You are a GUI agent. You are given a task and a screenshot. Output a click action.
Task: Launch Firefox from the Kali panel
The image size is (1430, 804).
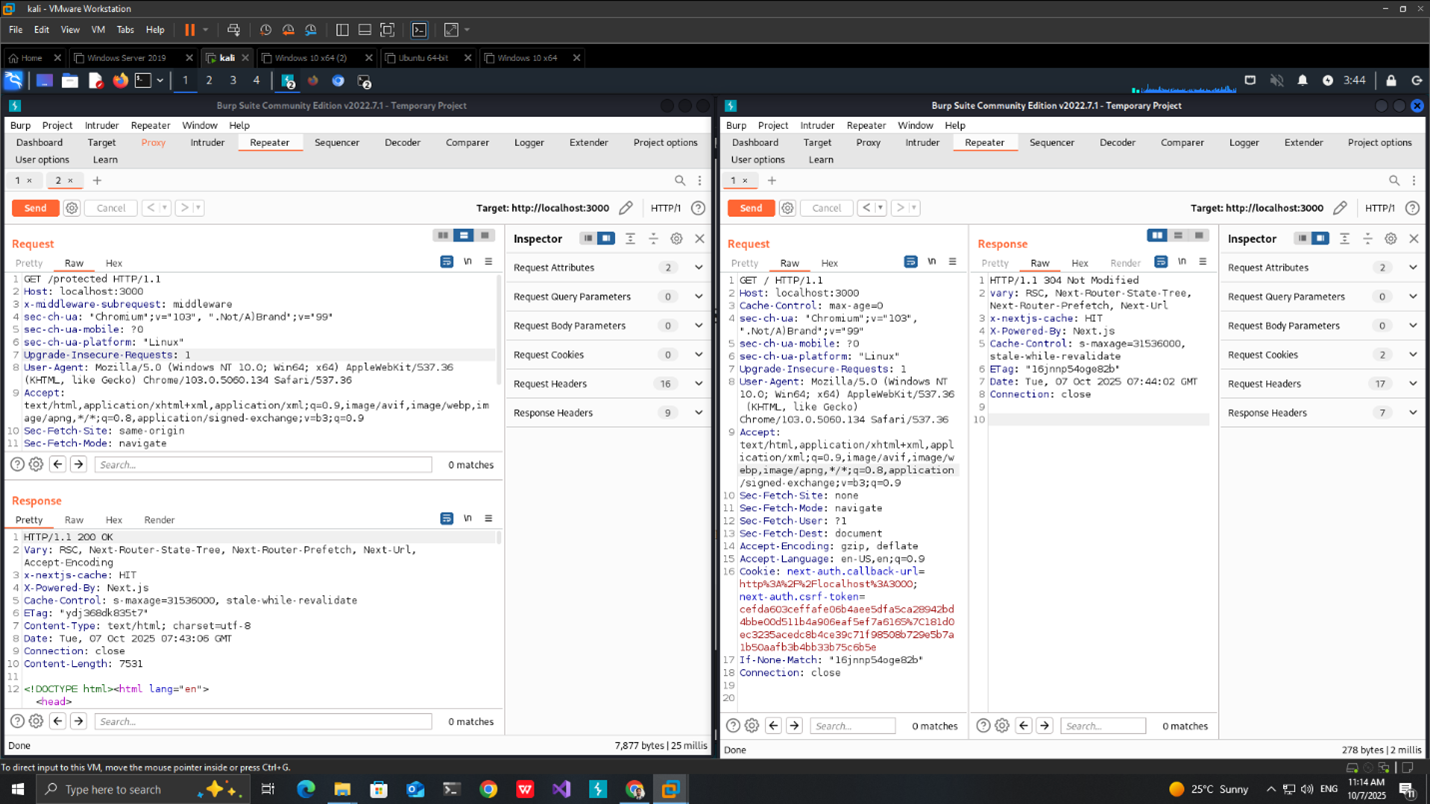(121, 81)
